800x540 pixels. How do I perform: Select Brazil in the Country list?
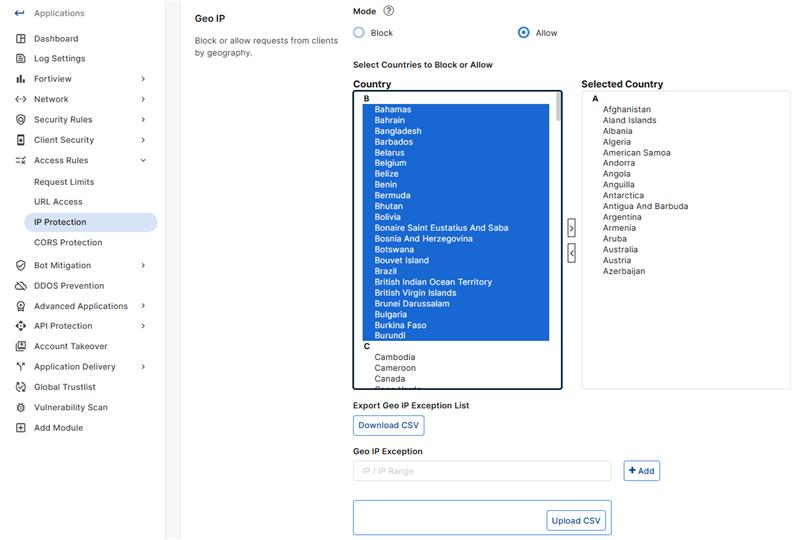click(386, 271)
